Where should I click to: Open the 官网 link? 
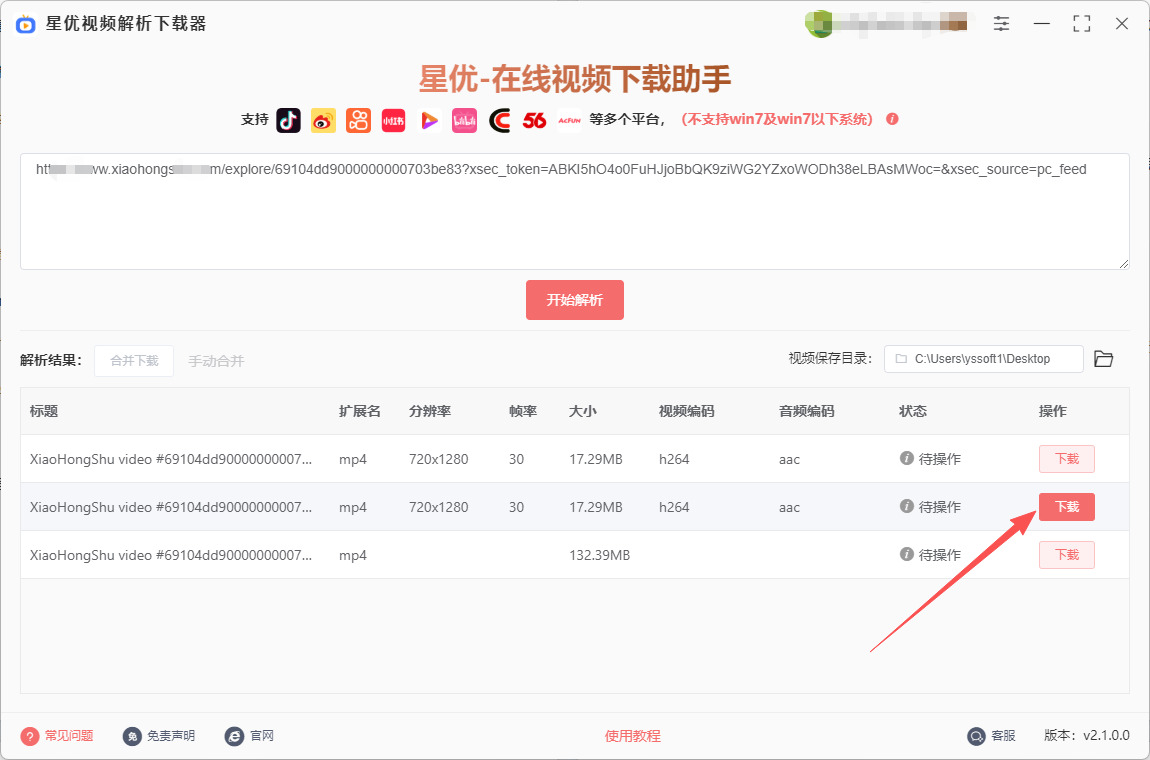(x=262, y=736)
